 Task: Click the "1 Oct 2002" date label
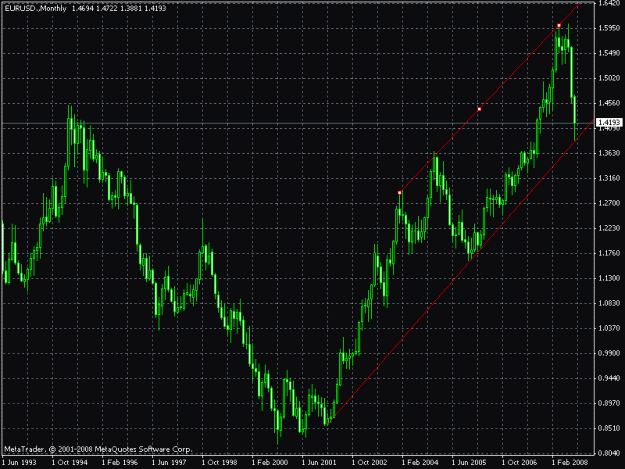pyautogui.click(x=369, y=463)
